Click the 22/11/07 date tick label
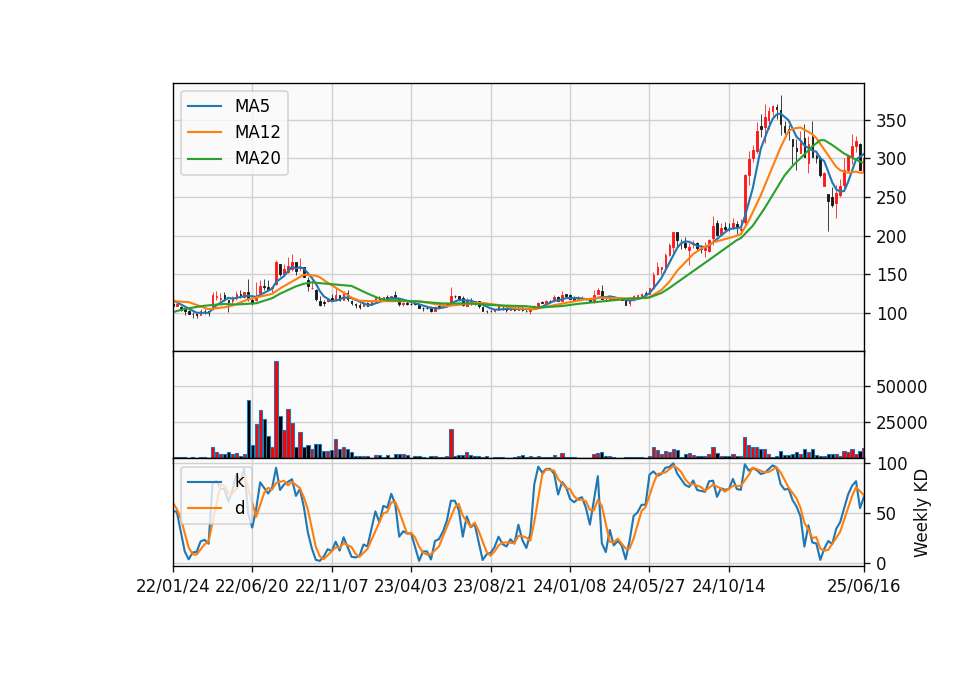This screenshot has height=690, width=960. [x=332, y=586]
